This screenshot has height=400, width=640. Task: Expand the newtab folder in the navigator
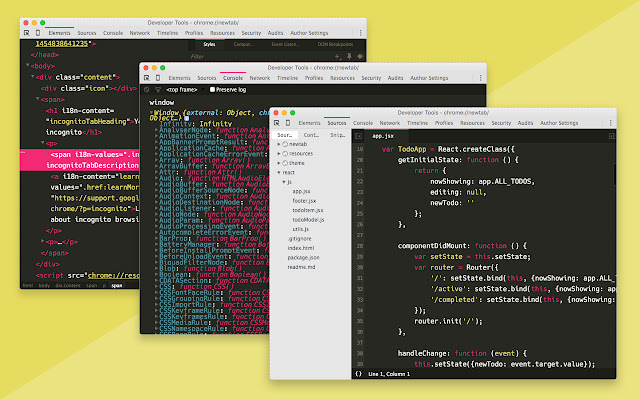pos(279,145)
